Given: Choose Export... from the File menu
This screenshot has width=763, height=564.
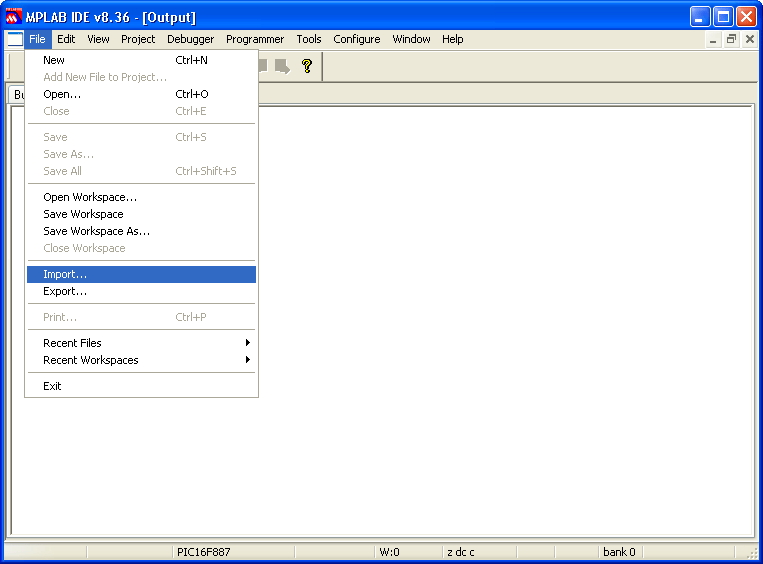Looking at the screenshot, I should point(141,291).
